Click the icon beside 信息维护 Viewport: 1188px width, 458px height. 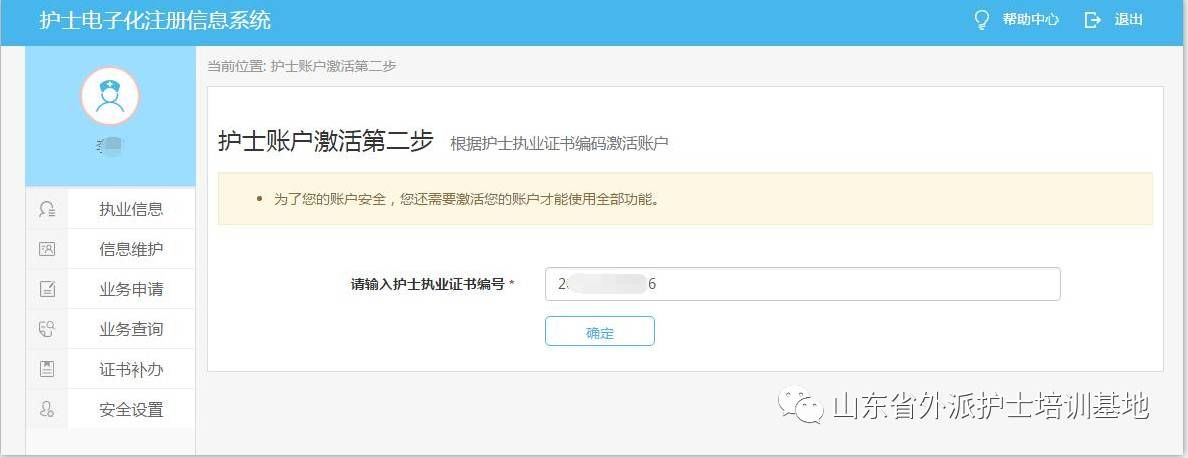(x=47, y=249)
